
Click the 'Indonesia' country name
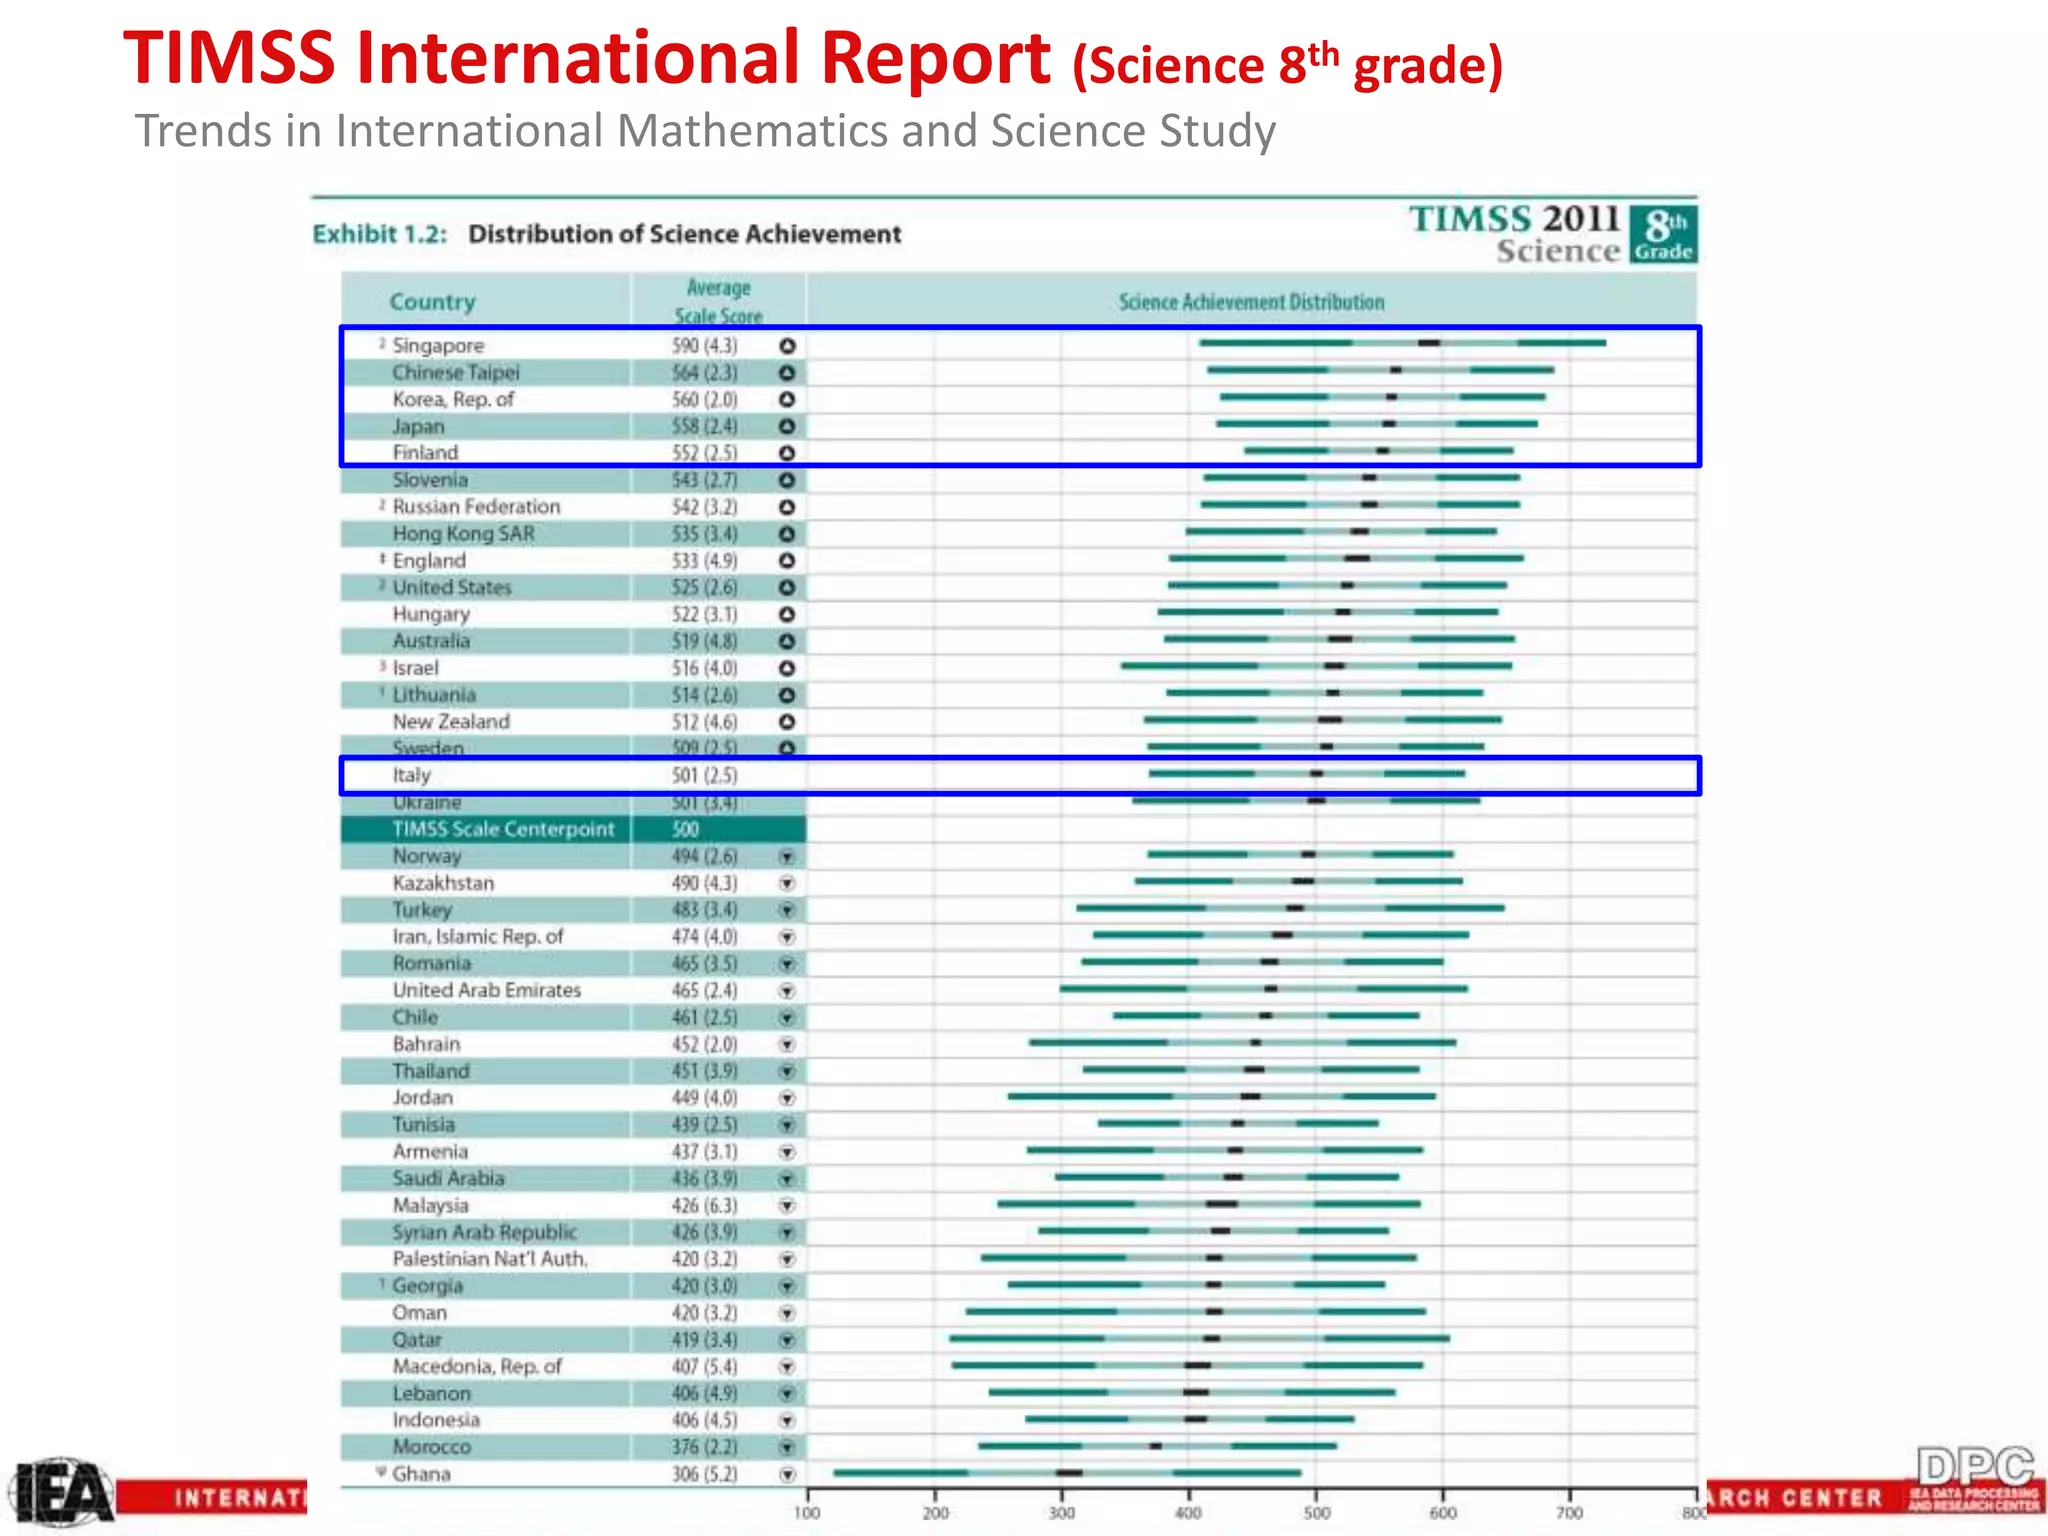click(x=436, y=1420)
